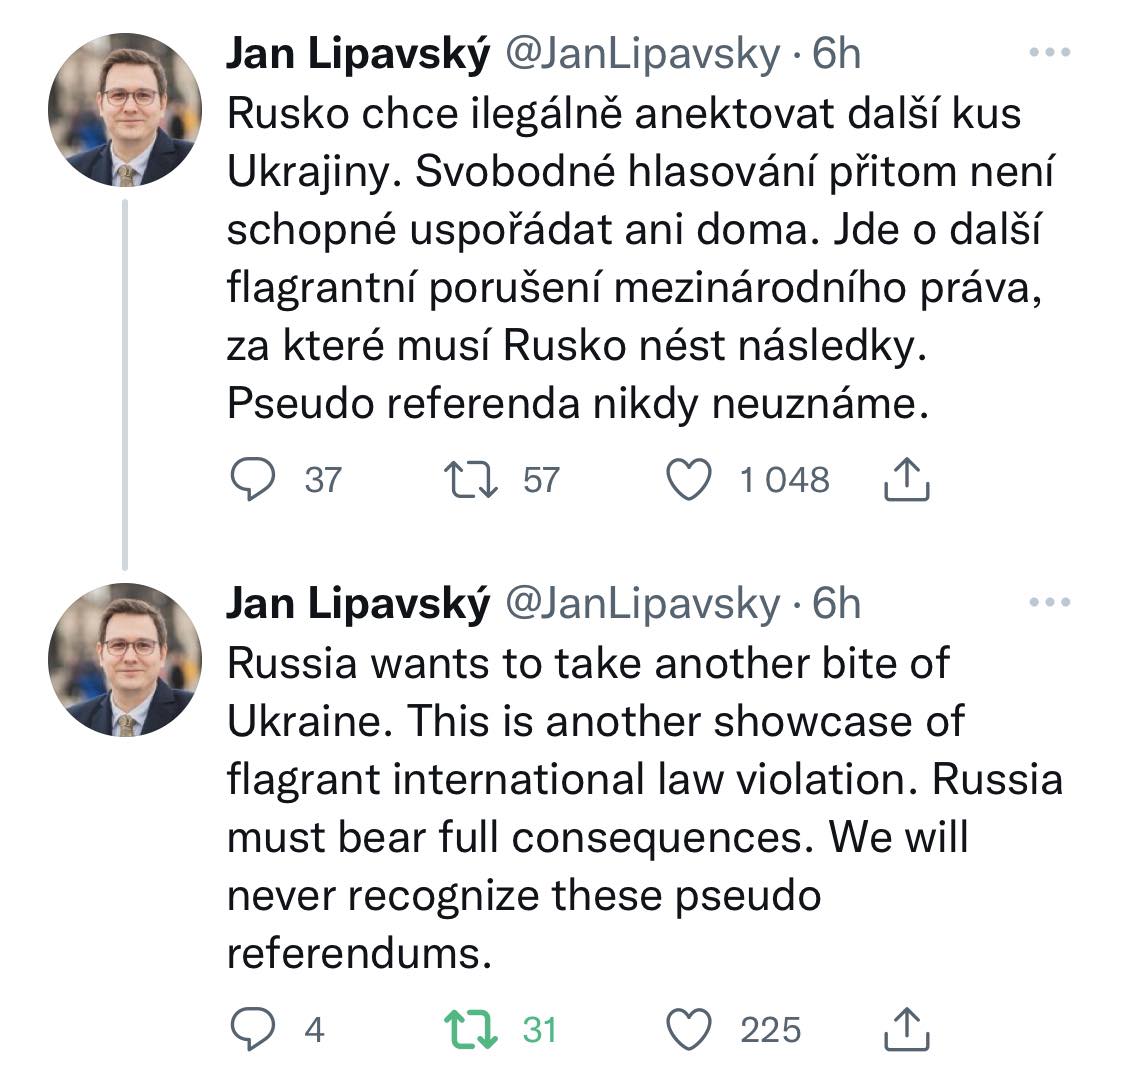Screen dimensions: 1125x1084
Task: Reply to the Czech-language tweet
Action: pyautogui.click(x=253, y=479)
